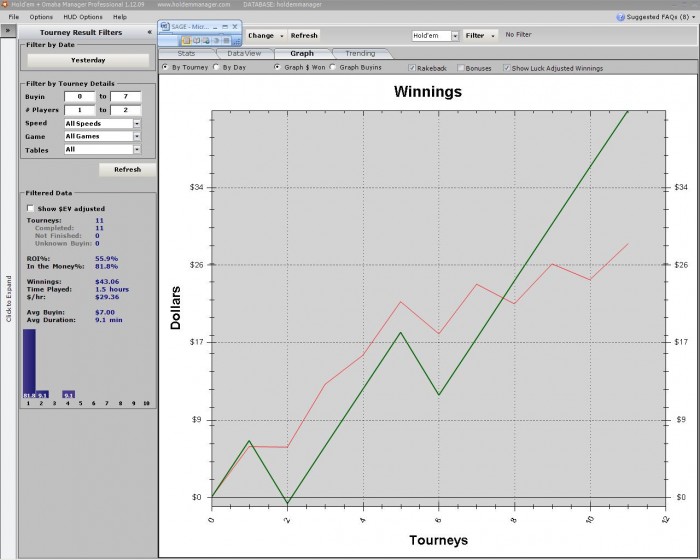The width and height of the screenshot is (700, 560).
Task: Open the Tables dropdown
Action: pos(137,150)
